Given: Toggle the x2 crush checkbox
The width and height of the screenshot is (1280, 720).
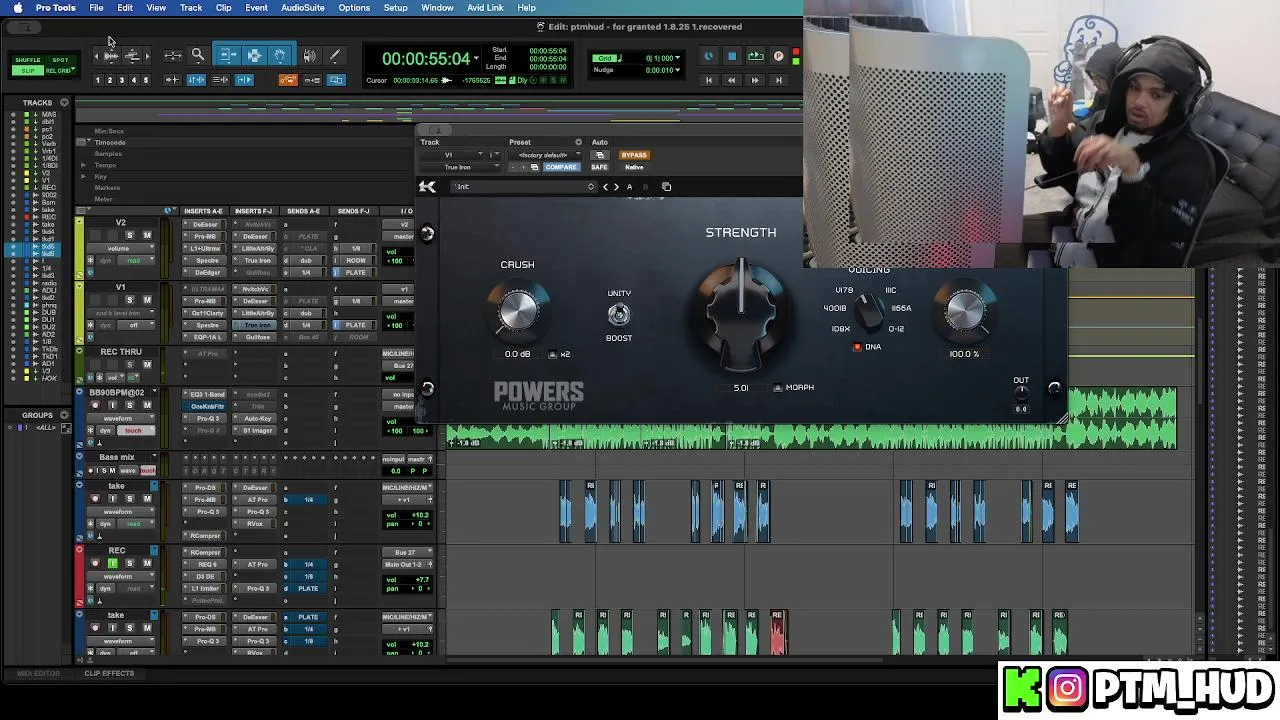Looking at the screenshot, I should tap(553, 354).
